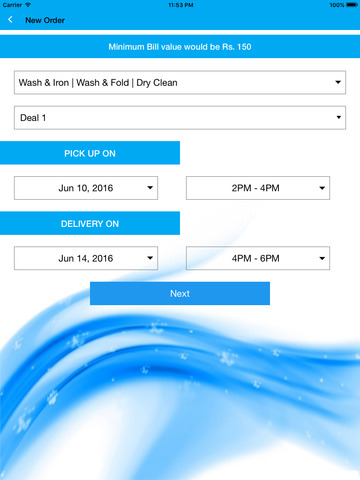
Task: Click the Next button
Action: point(180,293)
